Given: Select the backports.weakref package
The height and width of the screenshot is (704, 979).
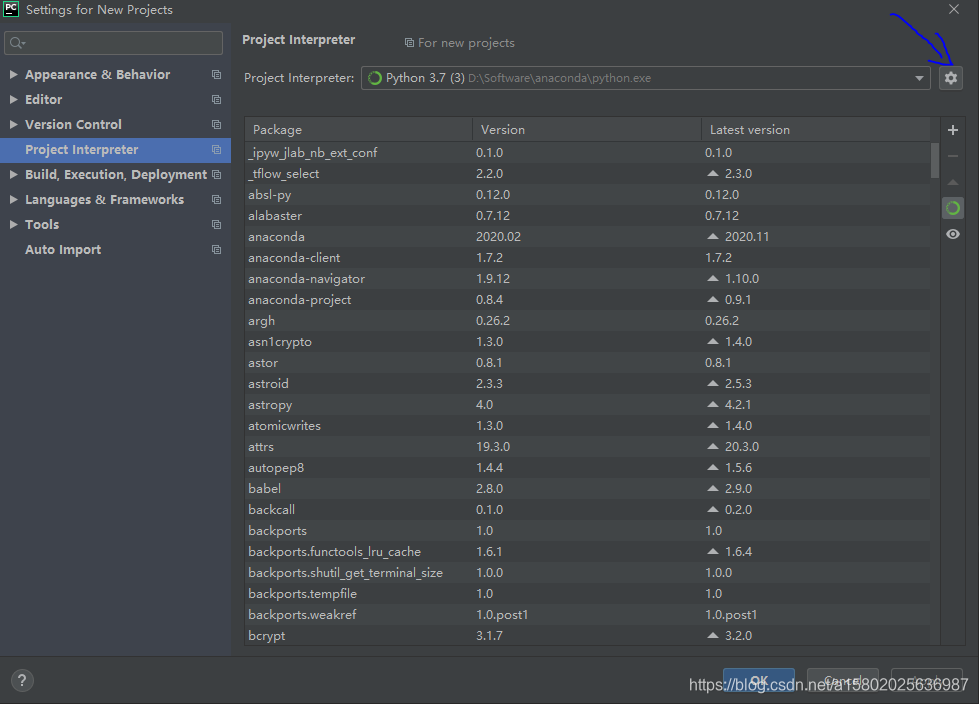Looking at the screenshot, I should 588,614.
